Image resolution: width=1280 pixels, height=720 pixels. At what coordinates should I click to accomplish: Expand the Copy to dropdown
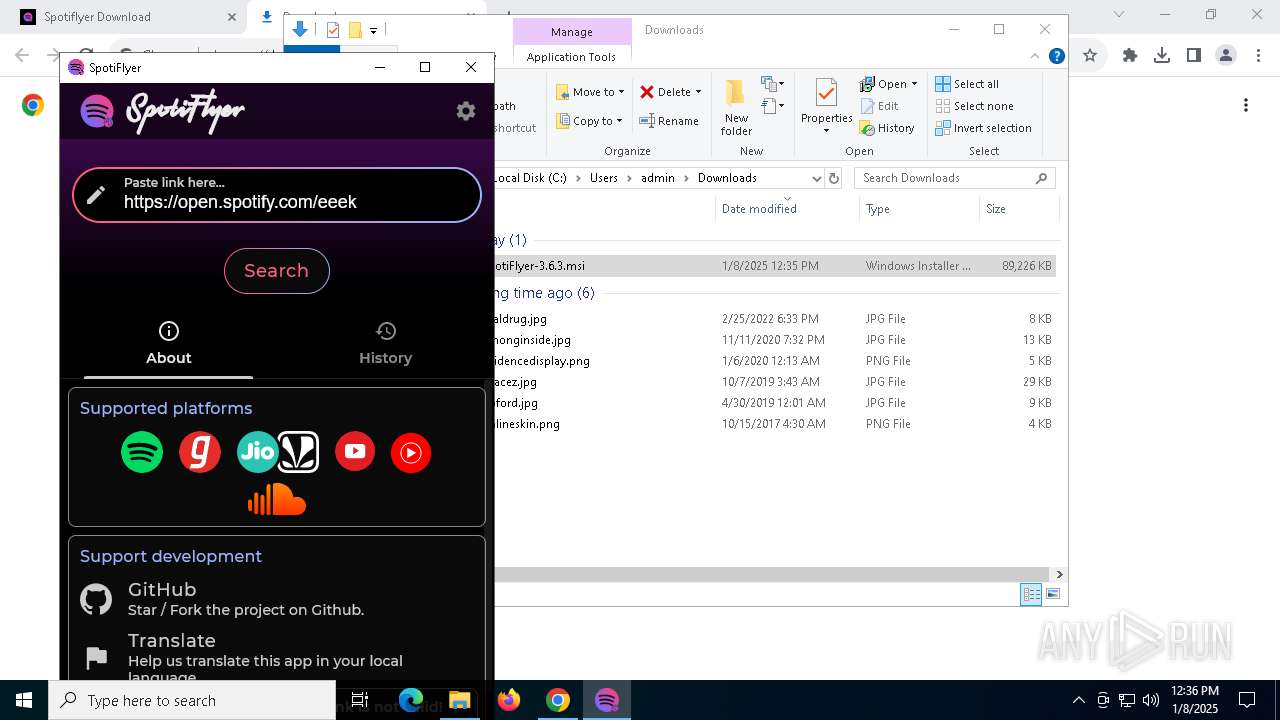tap(619, 121)
